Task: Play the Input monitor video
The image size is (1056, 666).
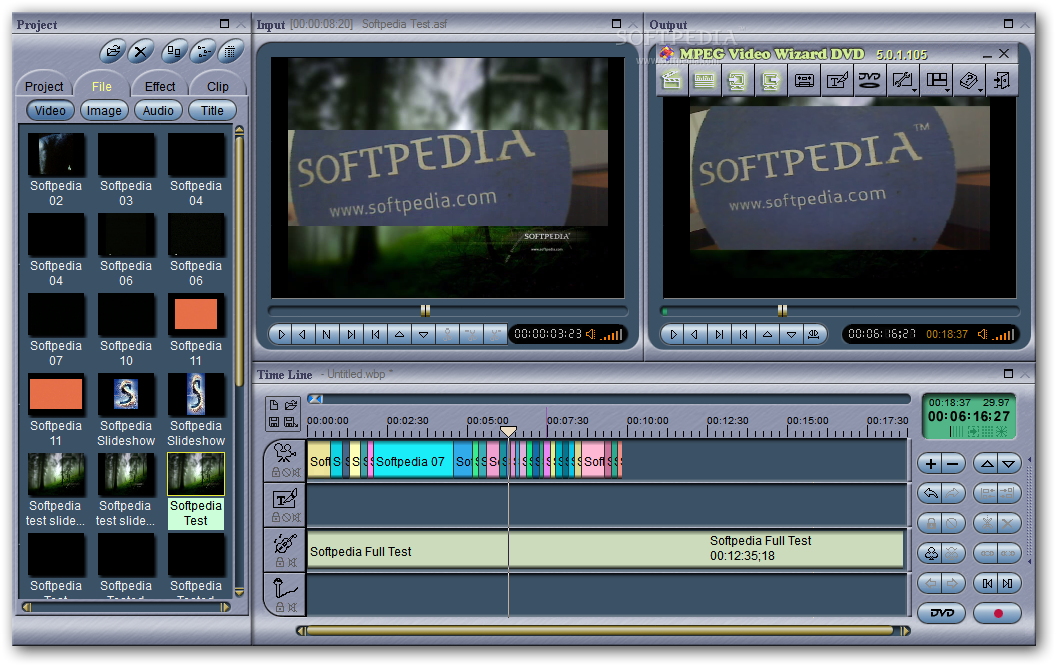Action: coord(282,334)
